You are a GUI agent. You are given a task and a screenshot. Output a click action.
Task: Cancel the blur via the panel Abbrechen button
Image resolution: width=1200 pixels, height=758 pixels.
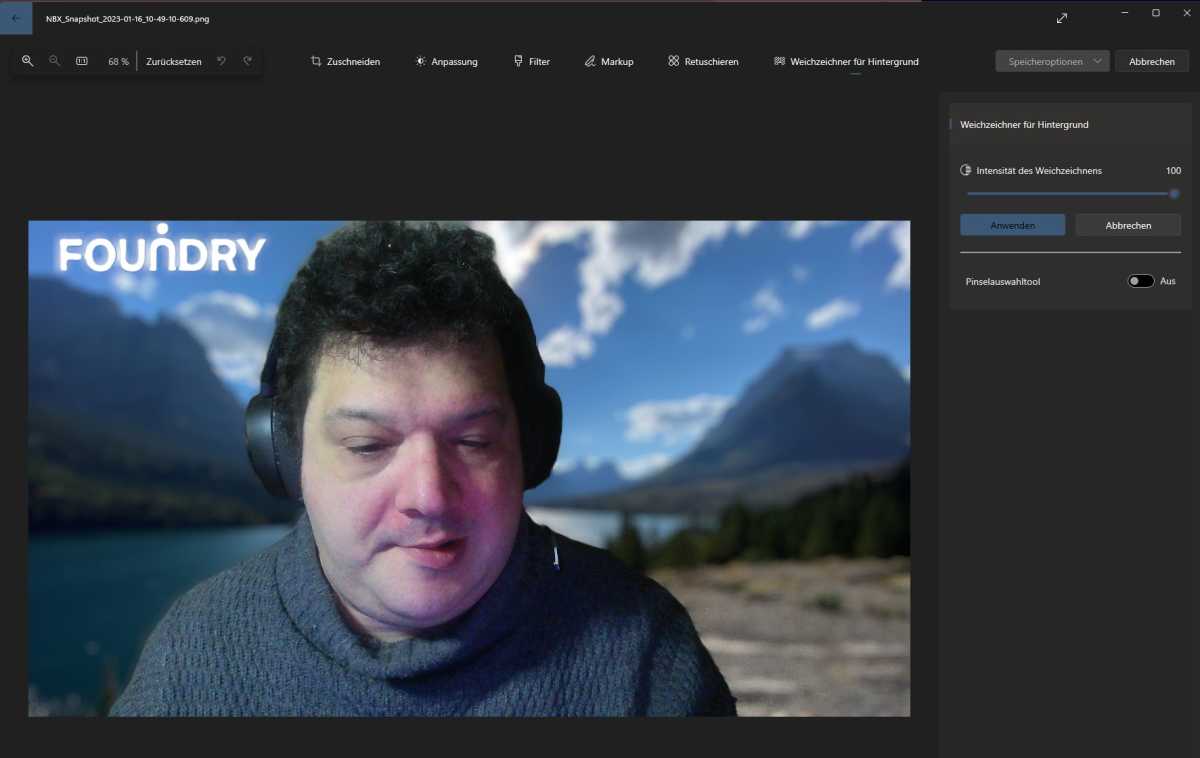click(1128, 225)
